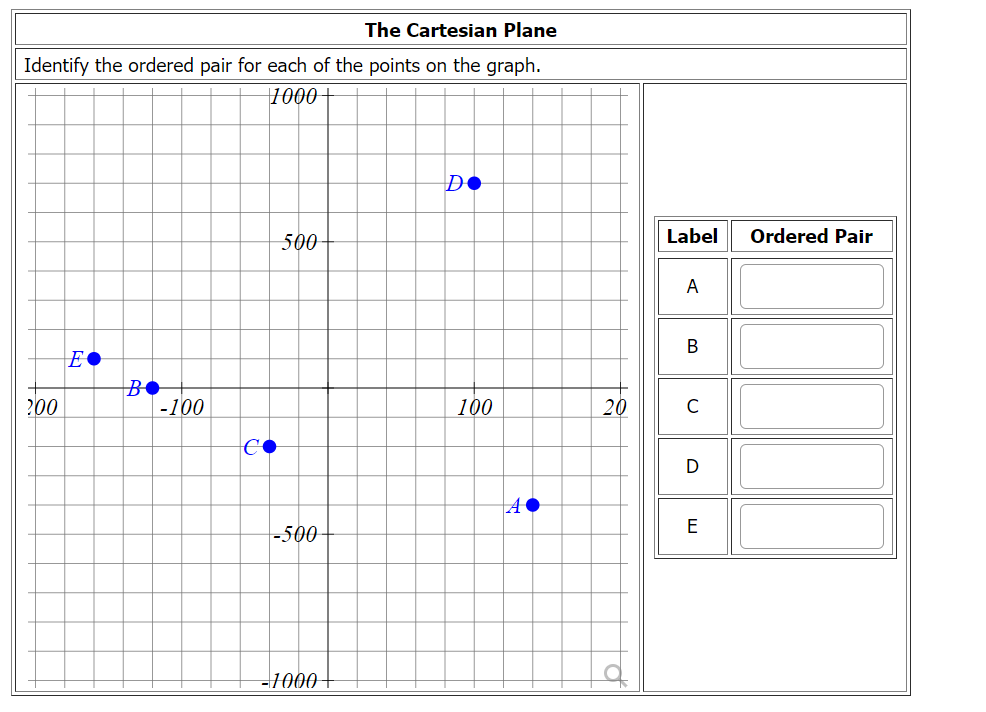Select point C below the x-axis
This screenshot has height=712, width=986.
click(x=269, y=446)
